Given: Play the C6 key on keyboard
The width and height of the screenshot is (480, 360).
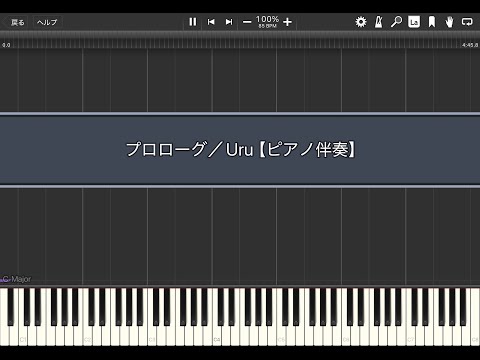Looking at the screenshot, I should (346, 333).
